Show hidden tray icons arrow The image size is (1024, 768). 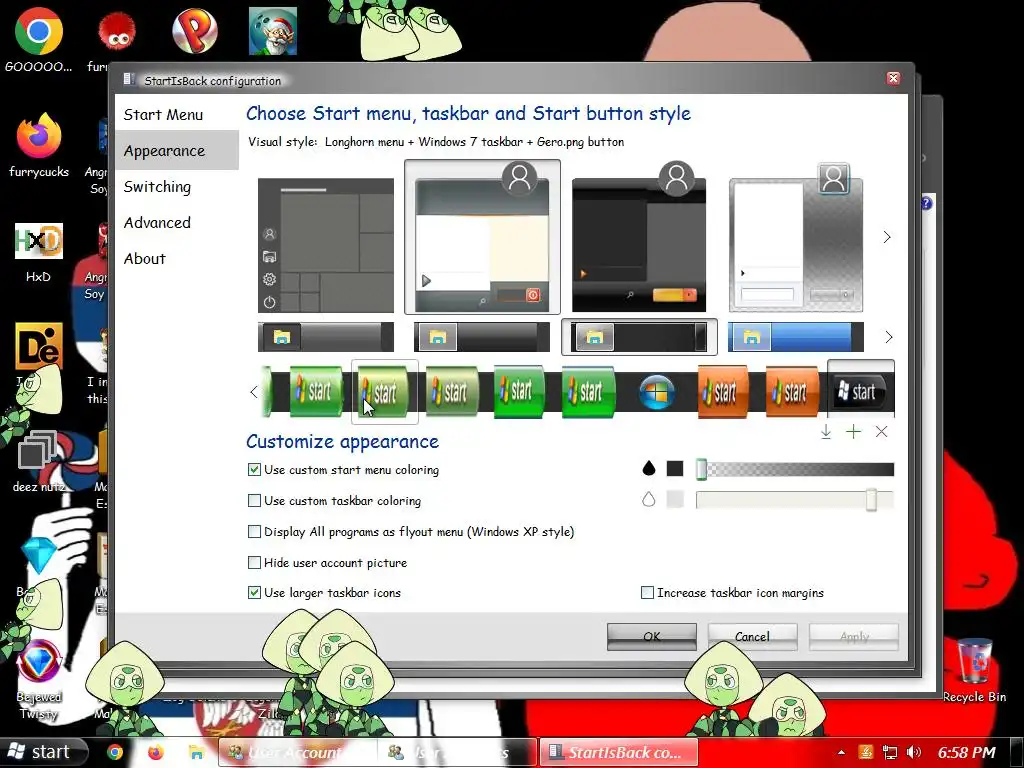[841, 753]
